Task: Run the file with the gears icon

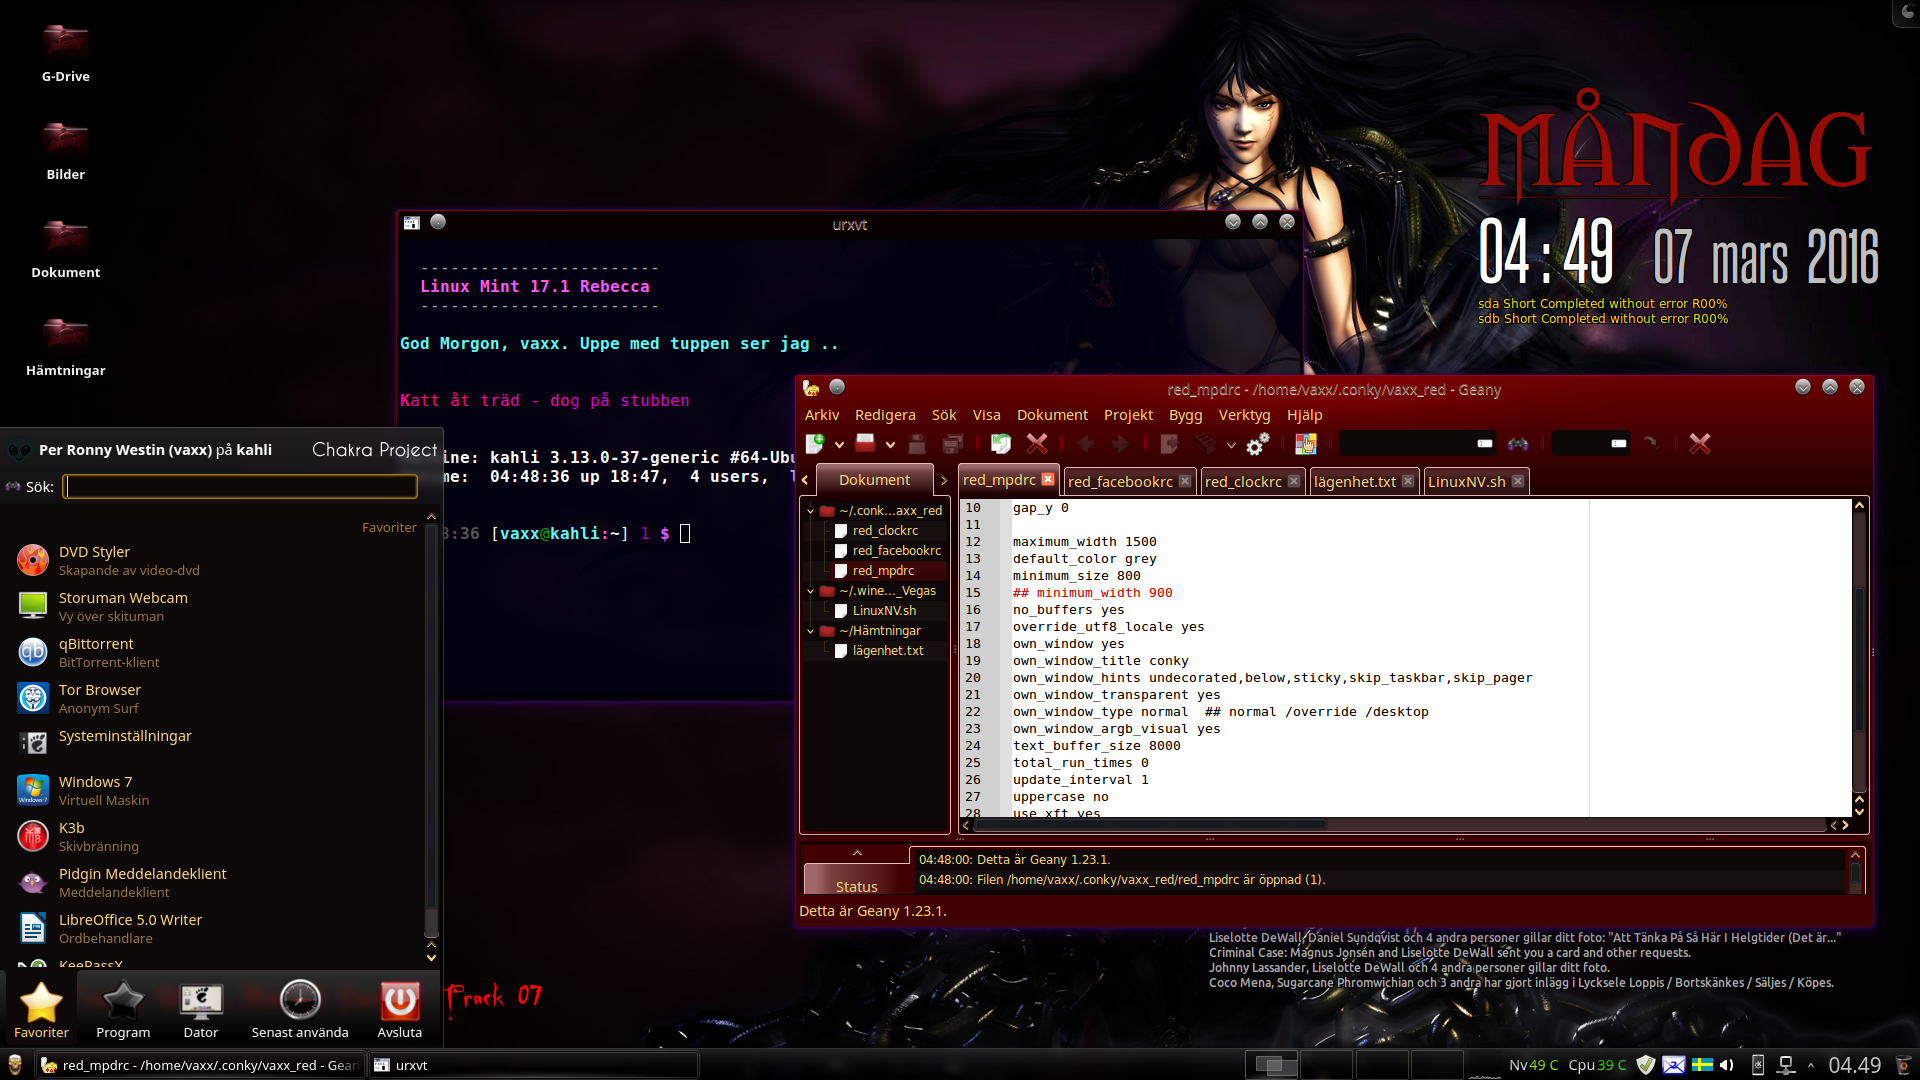Action: (x=1258, y=443)
